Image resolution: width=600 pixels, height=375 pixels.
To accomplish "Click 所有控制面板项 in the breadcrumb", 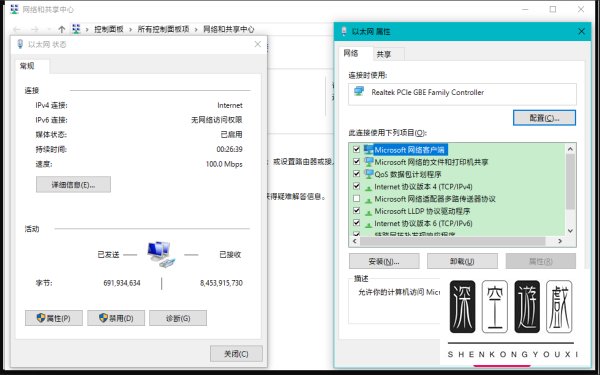I will (x=163, y=29).
